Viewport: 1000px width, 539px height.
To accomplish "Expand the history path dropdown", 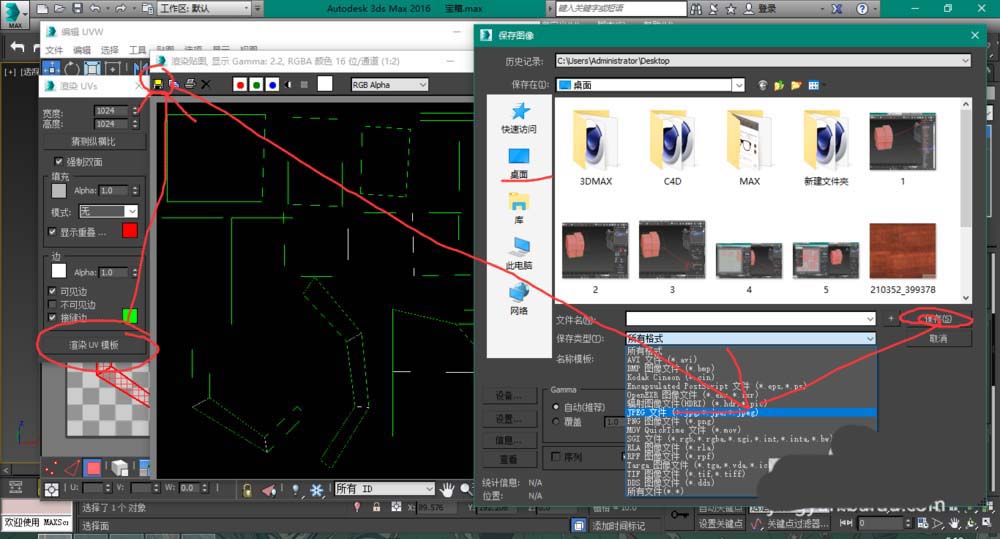I will pos(964,61).
